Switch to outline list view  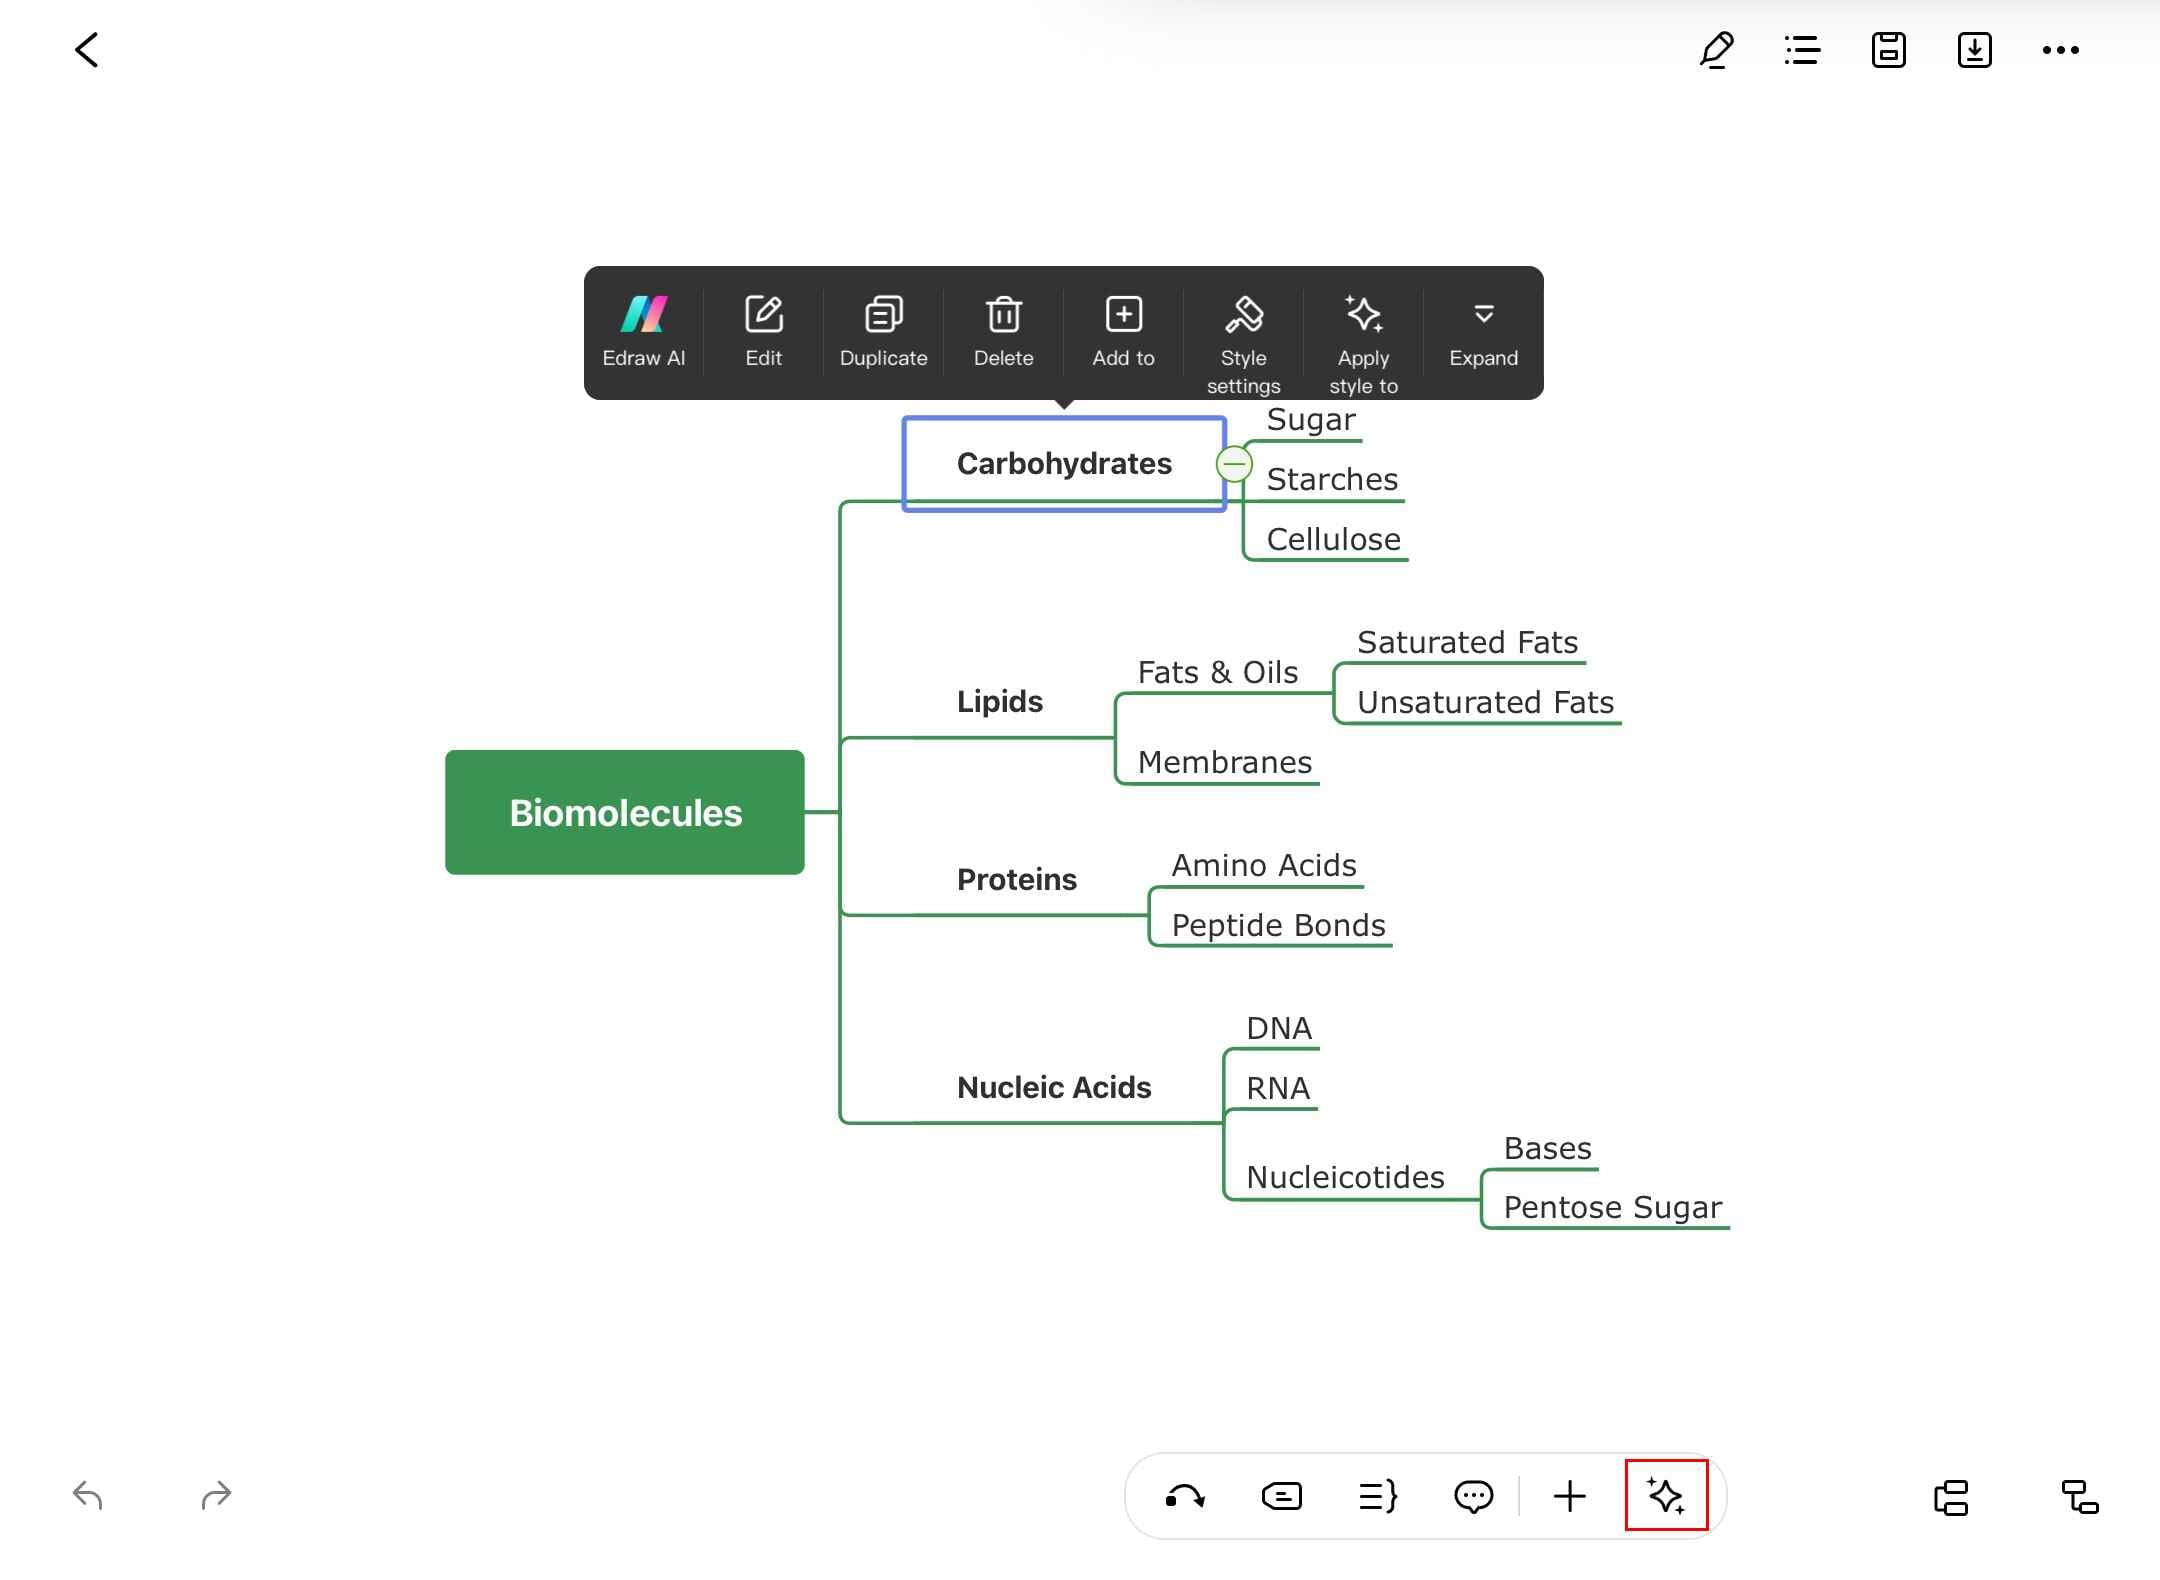[1802, 50]
